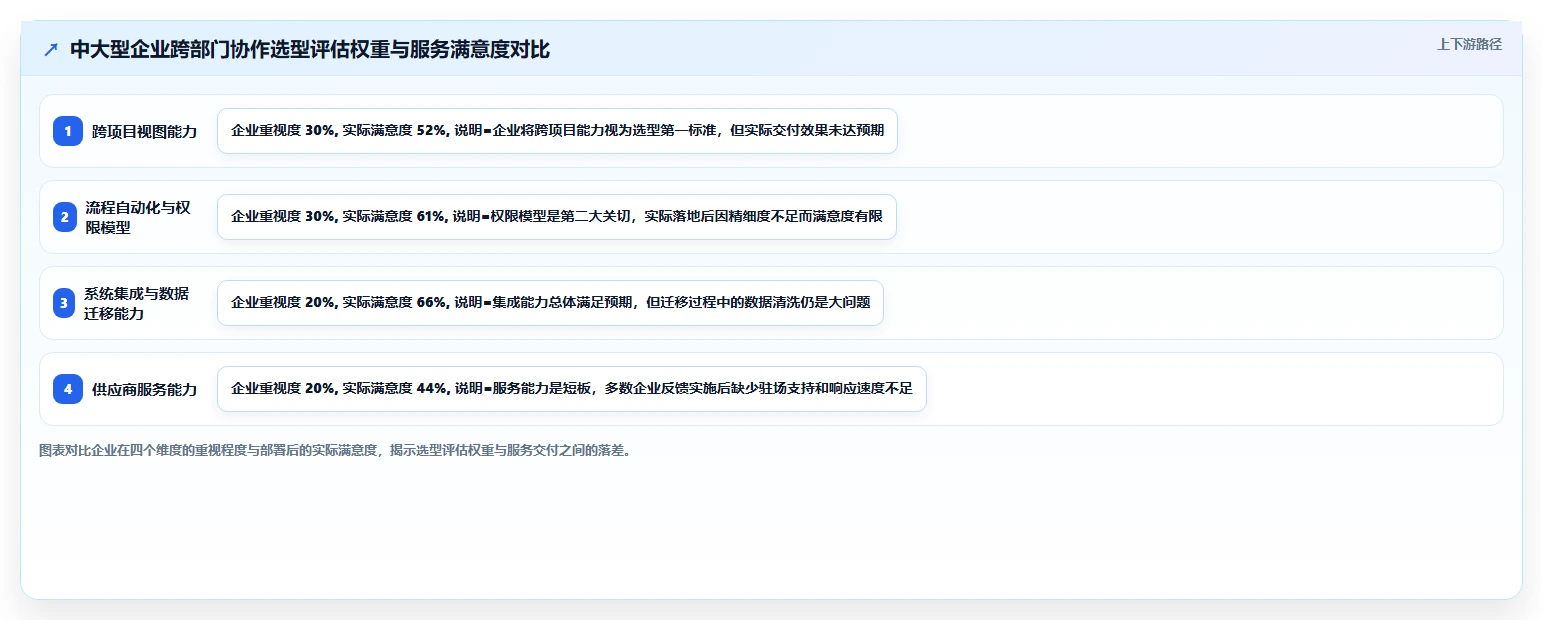
Task: Click the detail box showing 实际满意度 44%
Action: pos(572,389)
